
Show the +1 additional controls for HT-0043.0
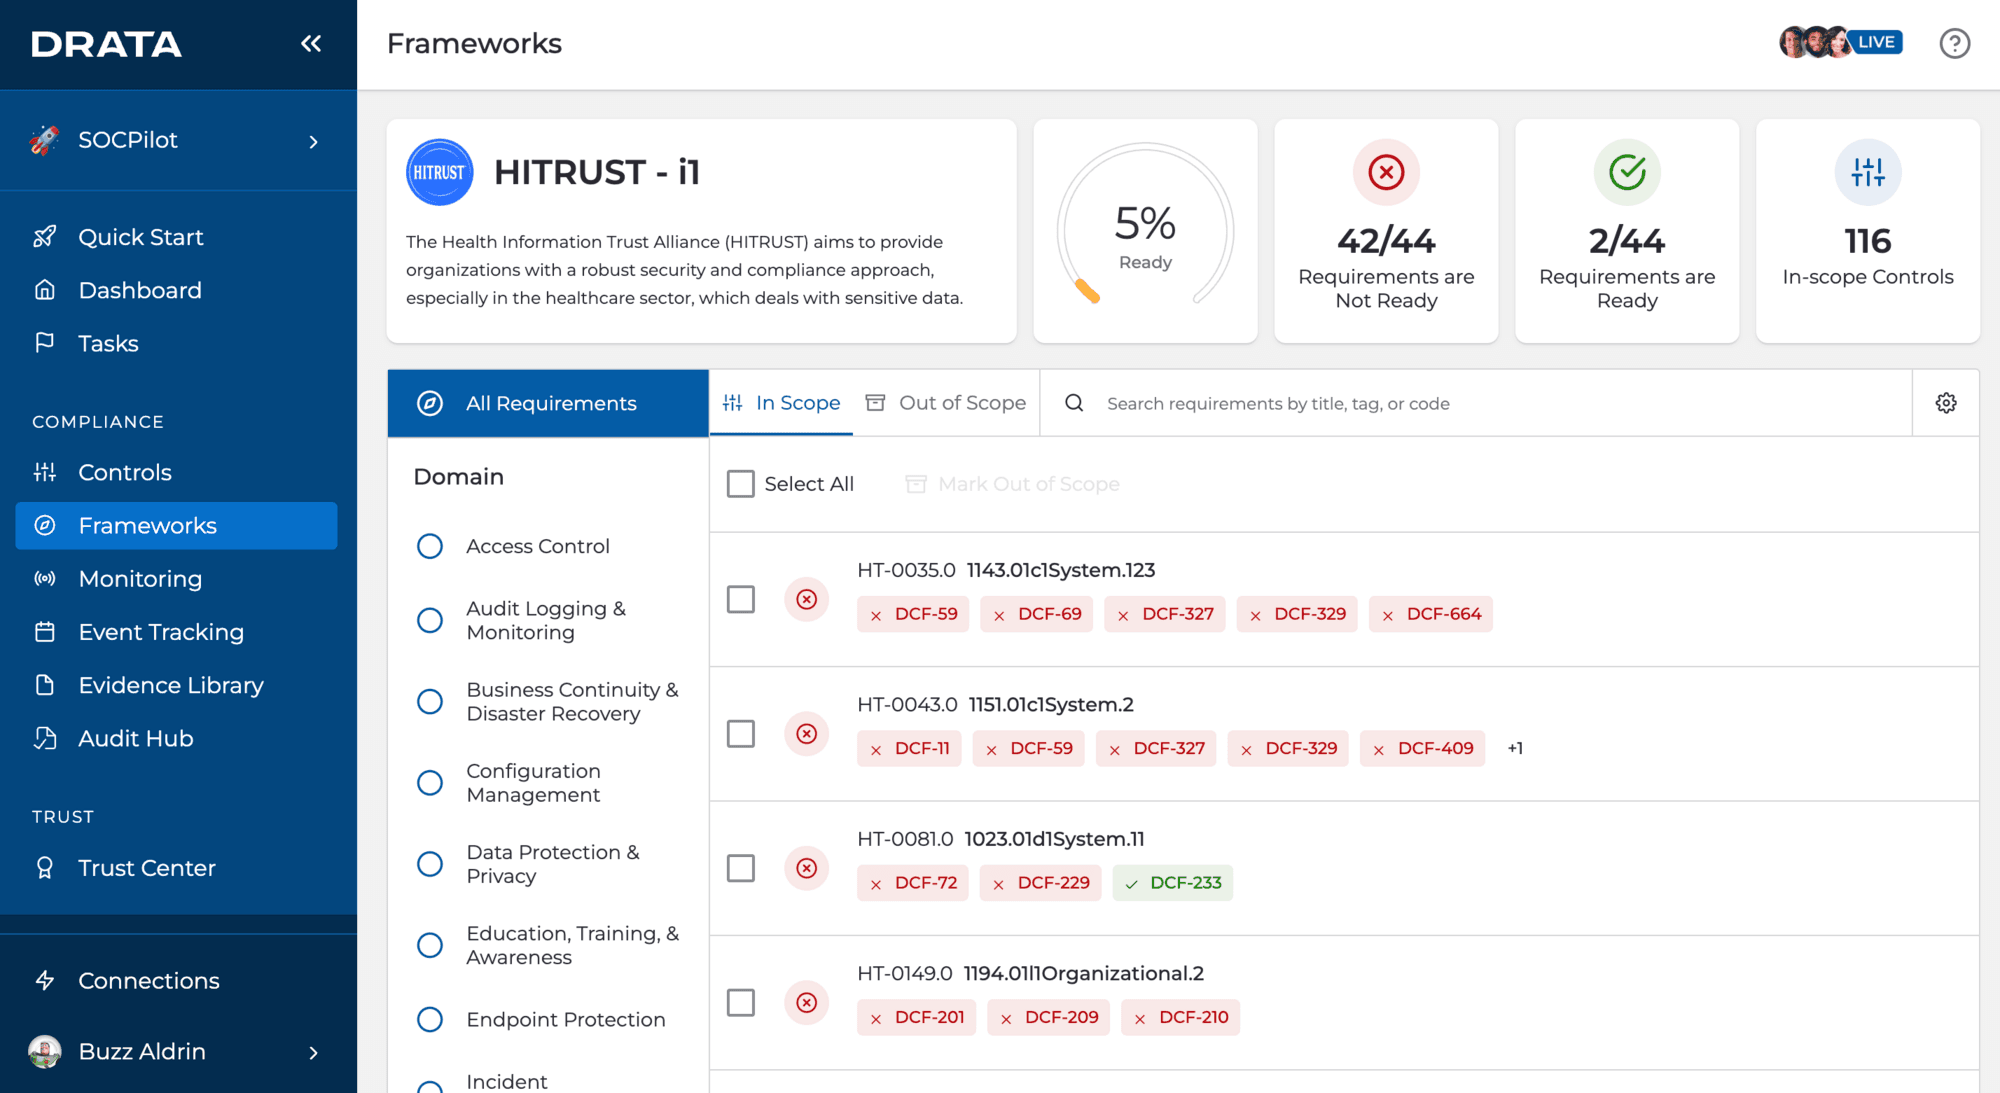1515,748
